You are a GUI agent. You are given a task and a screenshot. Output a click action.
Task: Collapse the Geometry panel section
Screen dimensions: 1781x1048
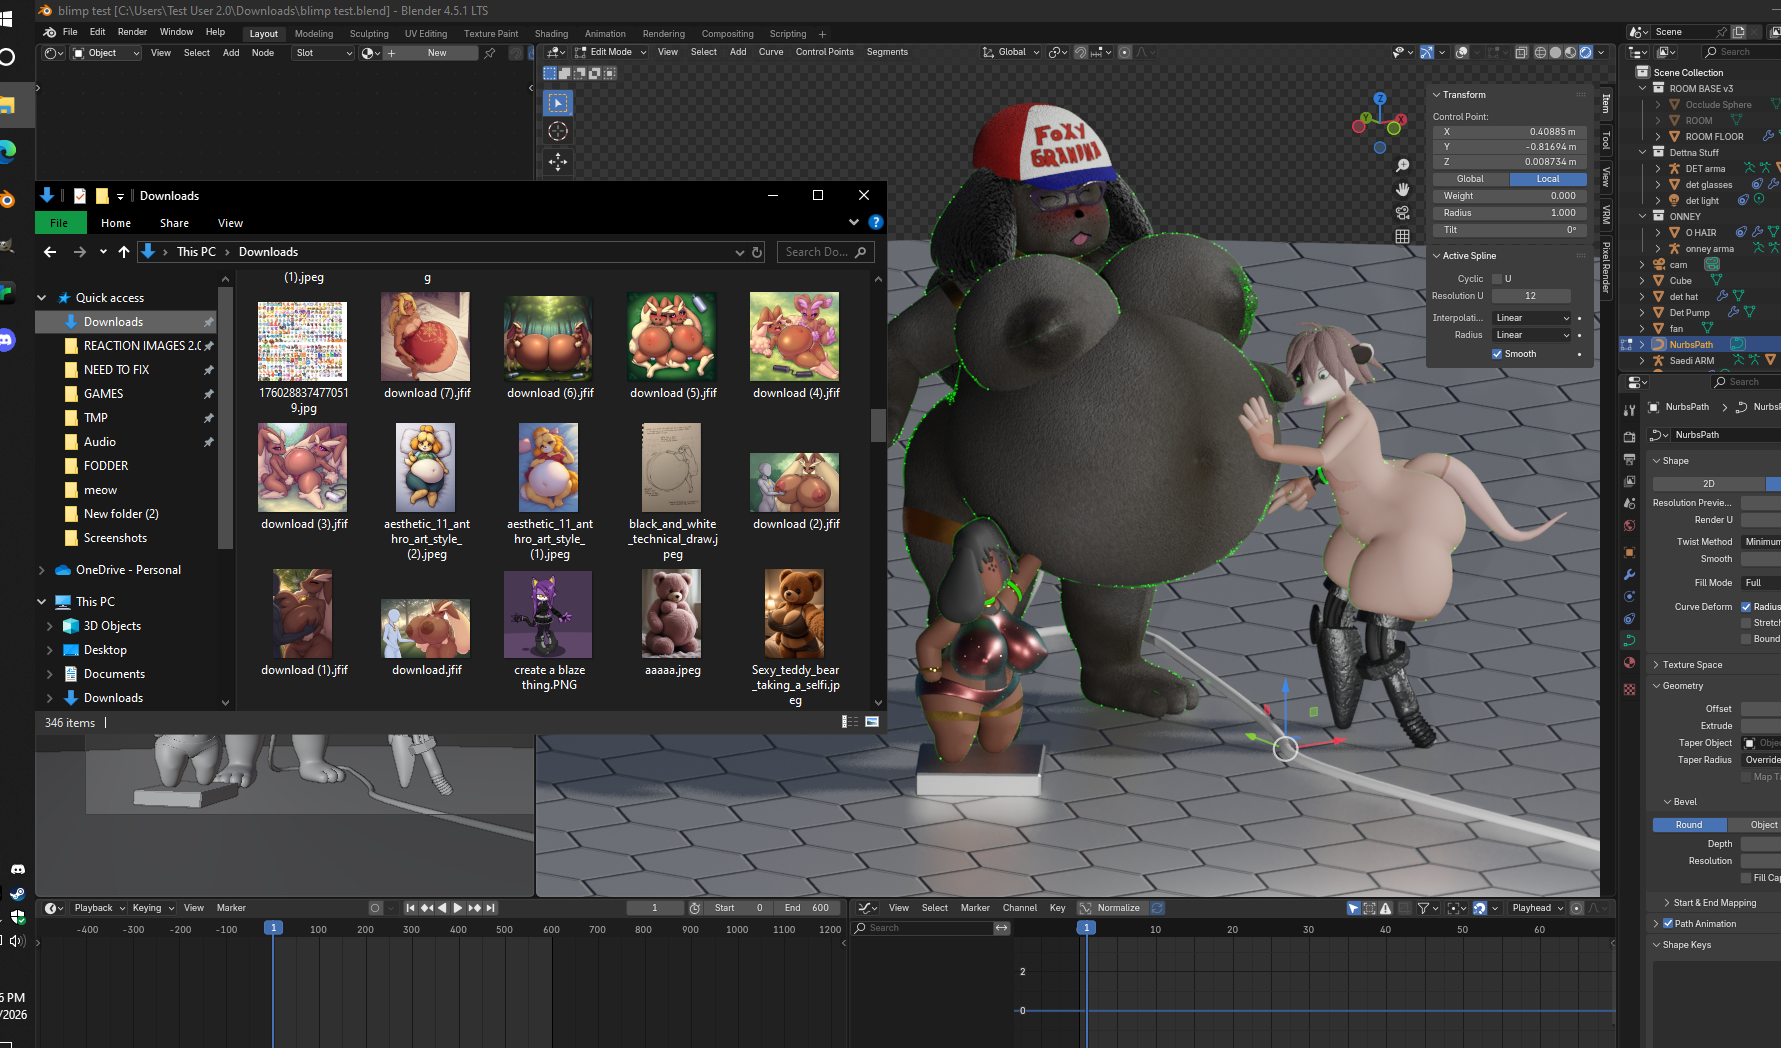pos(1682,686)
